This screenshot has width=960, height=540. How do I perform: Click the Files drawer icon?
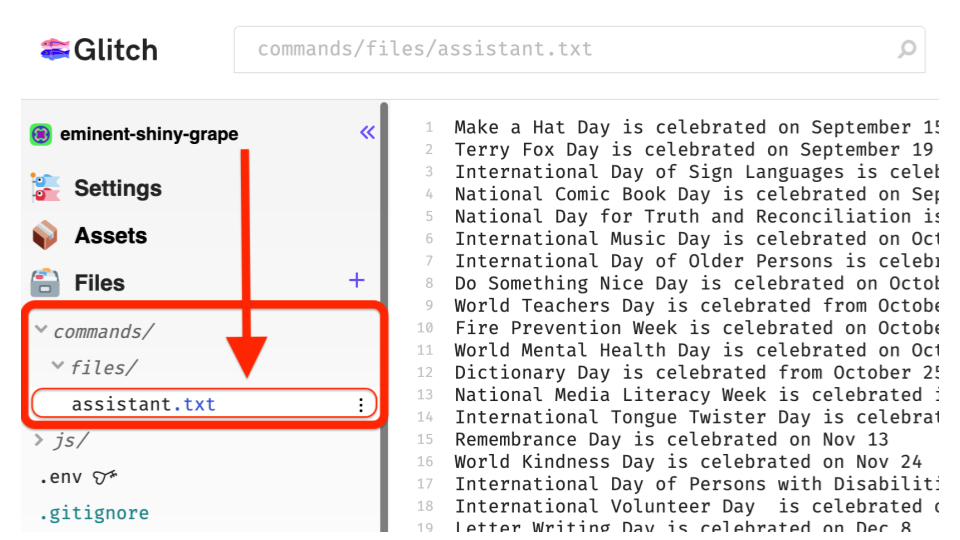45,283
